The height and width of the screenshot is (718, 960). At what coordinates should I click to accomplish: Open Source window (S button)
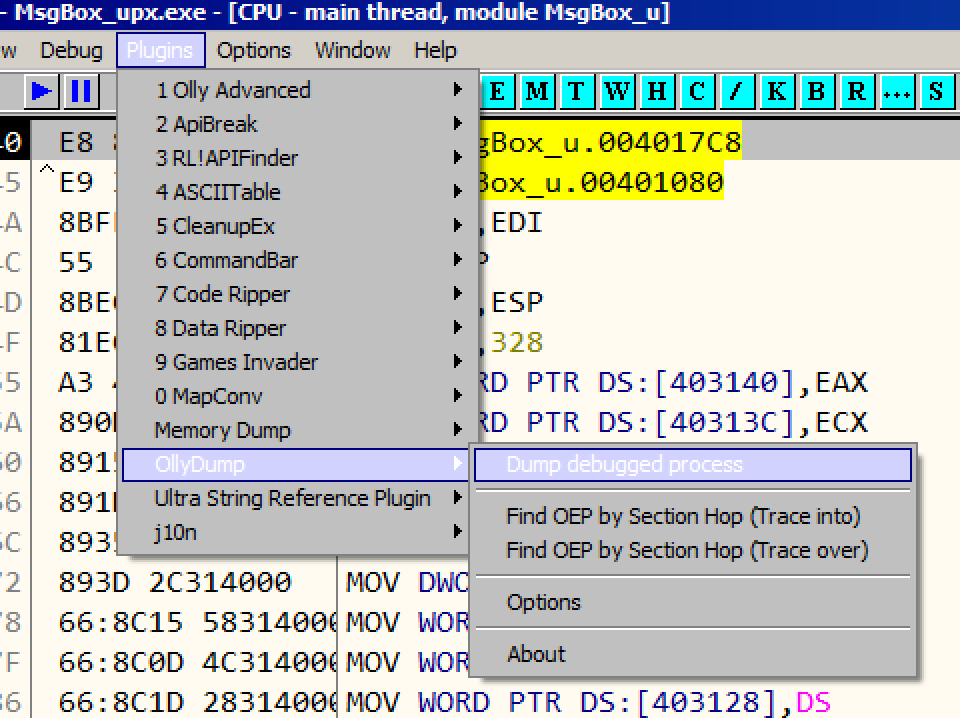tap(936, 92)
